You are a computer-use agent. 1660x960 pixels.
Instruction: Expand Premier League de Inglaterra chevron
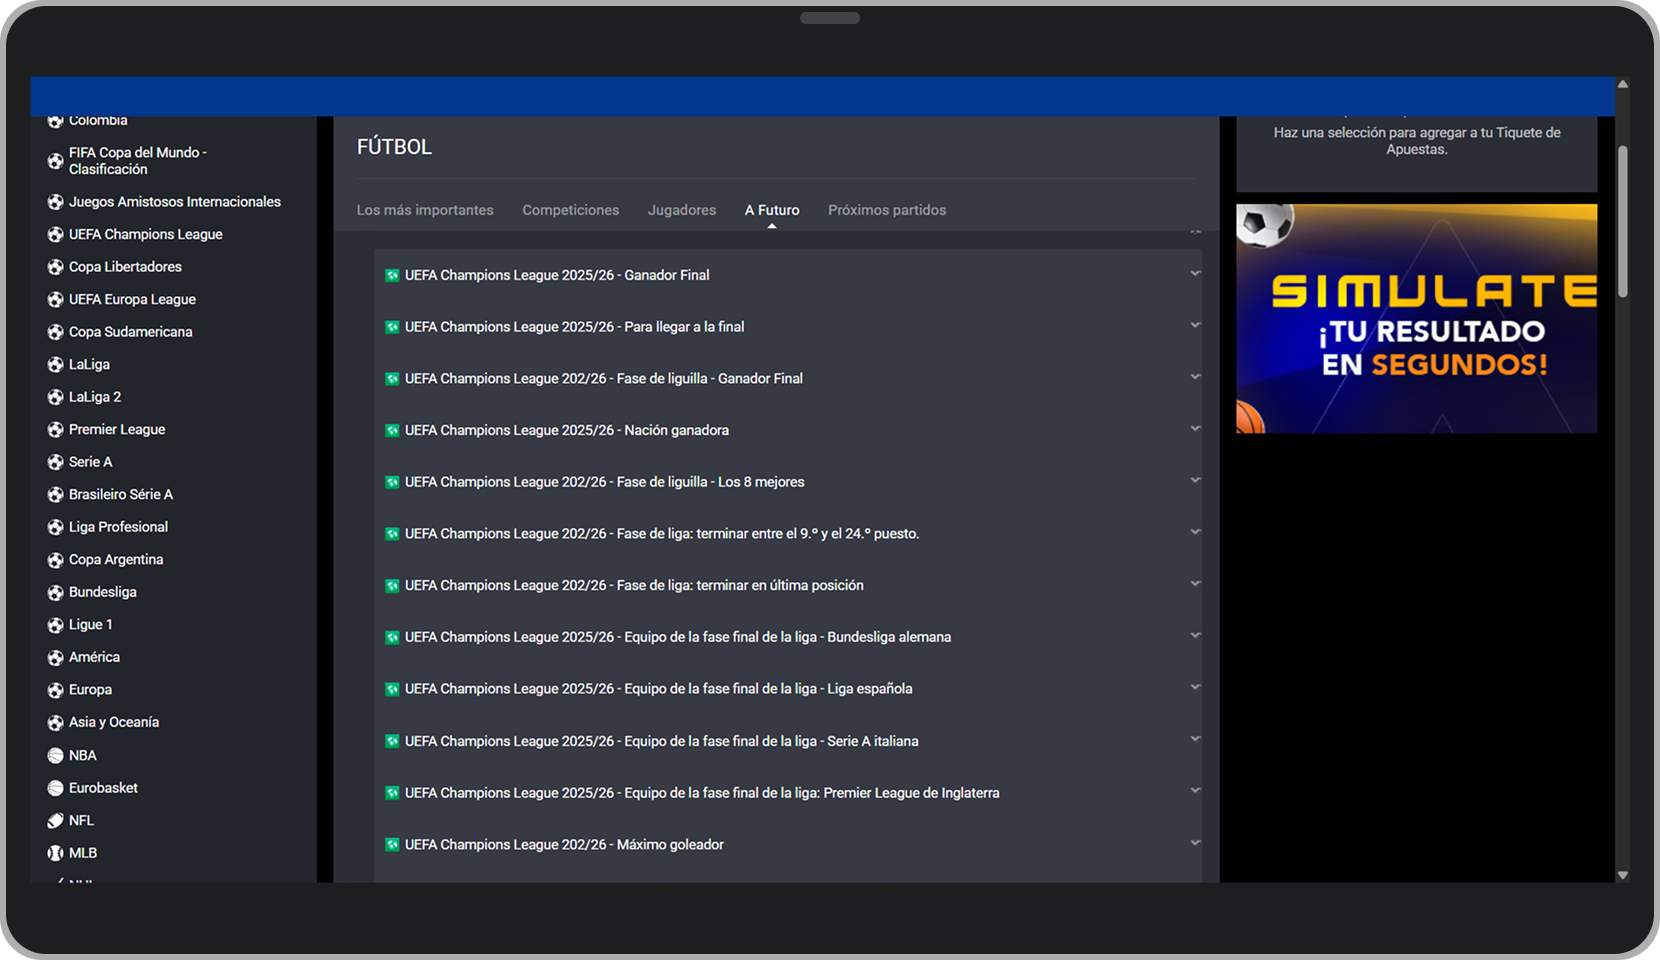coord(1195,790)
